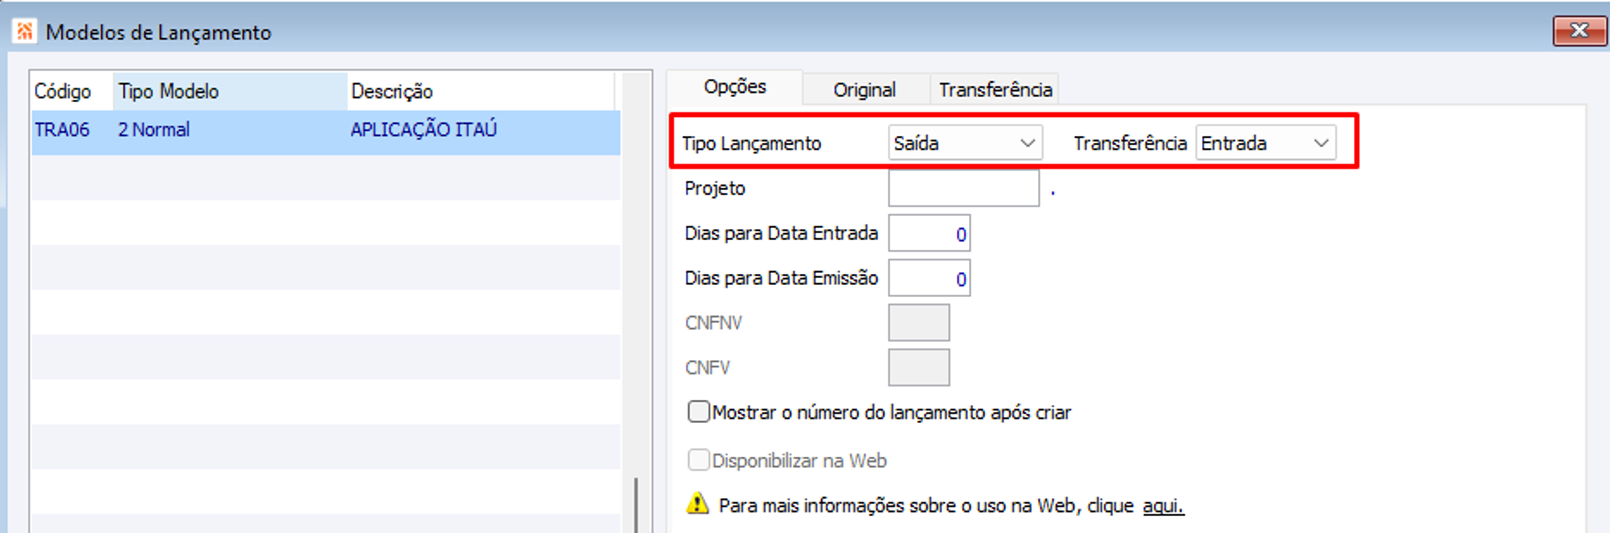Enable Mostrar o número do lançamento checkbox
Image resolution: width=1610 pixels, height=540 pixels.
(x=699, y=412)
